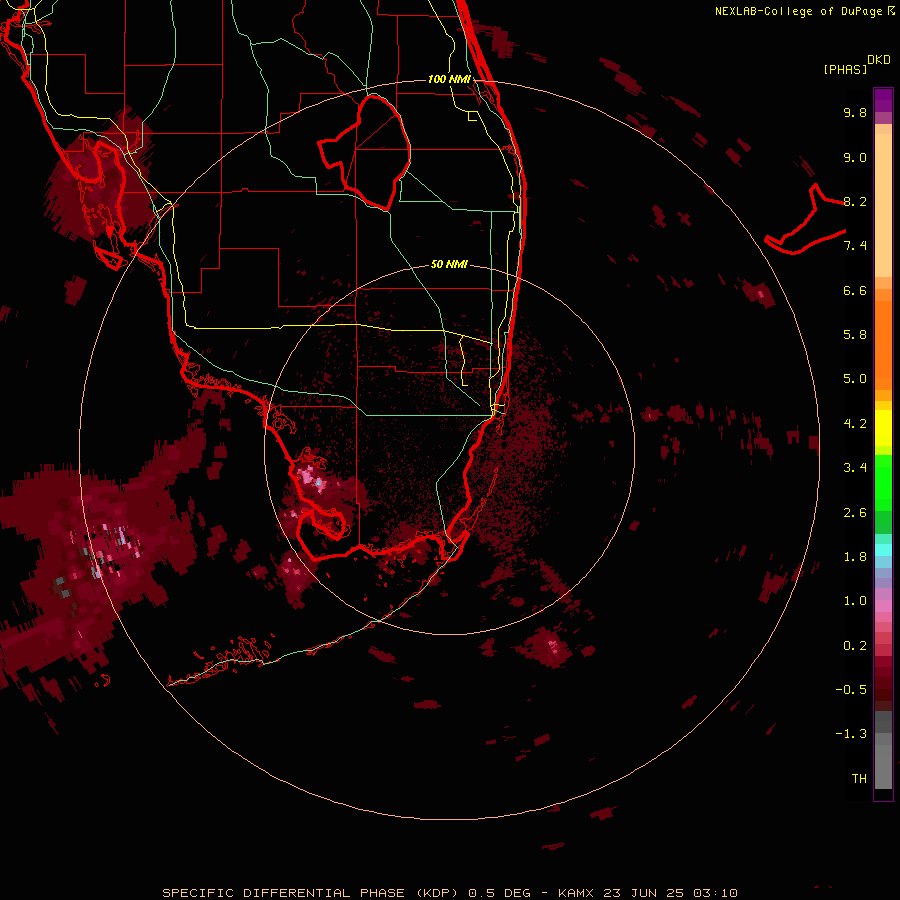Viewport: 900px width, 900px height.
Task: Pick the cyan band of the color bar
Action: click(883, 550)
